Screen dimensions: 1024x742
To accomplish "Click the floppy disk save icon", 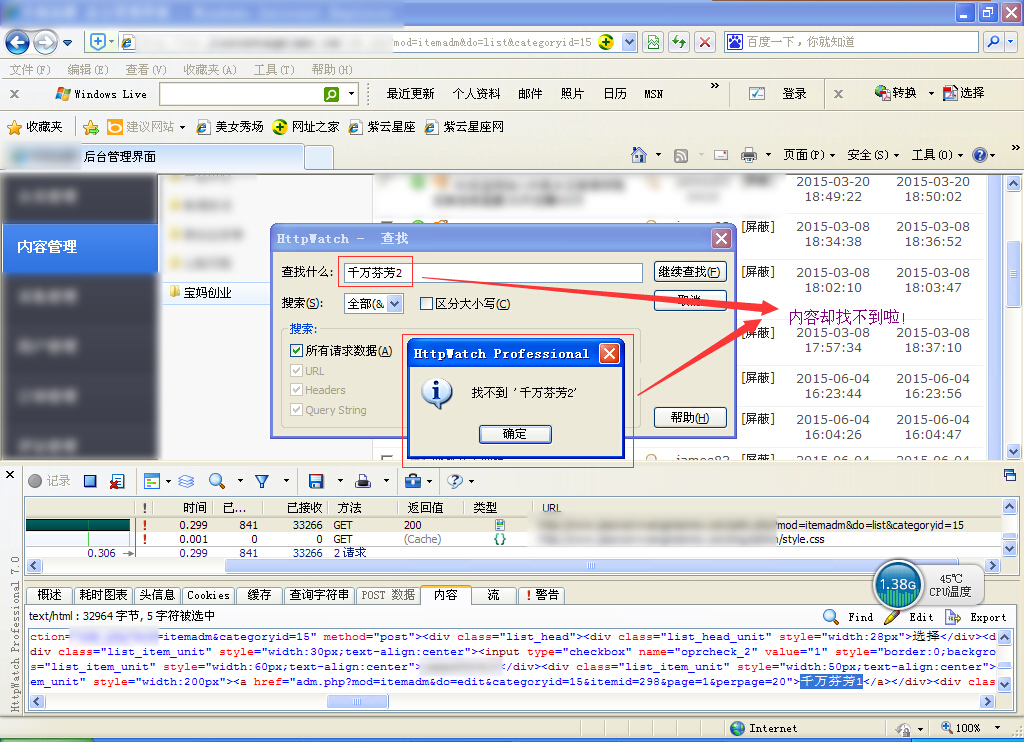I will pos(316,481).
